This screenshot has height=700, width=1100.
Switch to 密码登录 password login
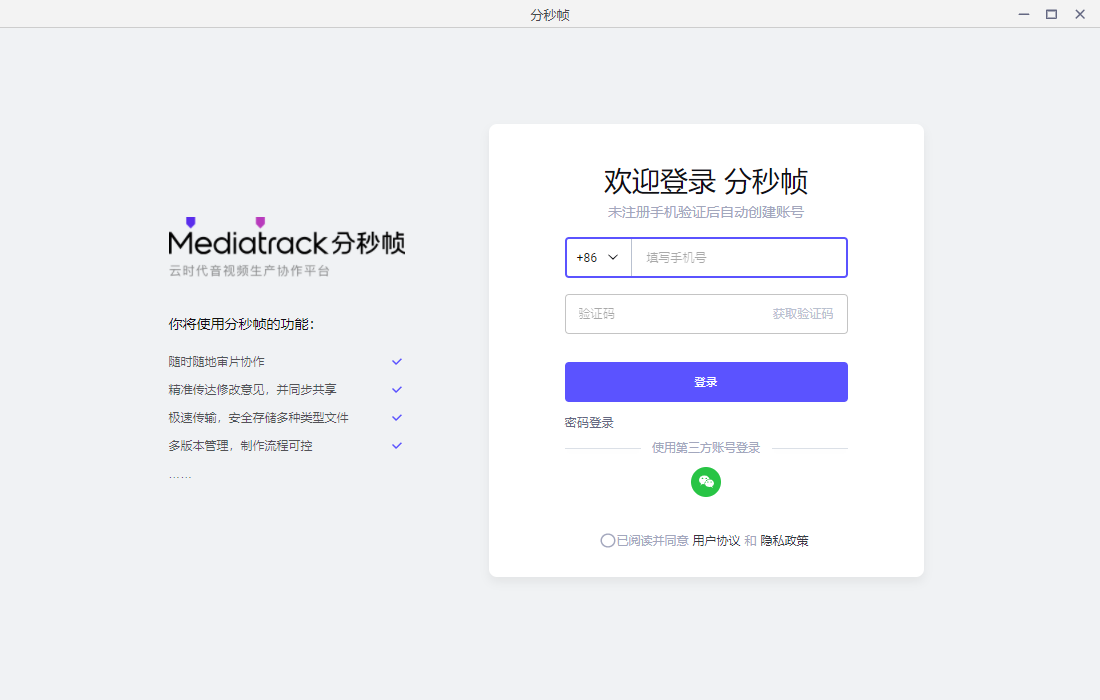[x=589, y=422]
